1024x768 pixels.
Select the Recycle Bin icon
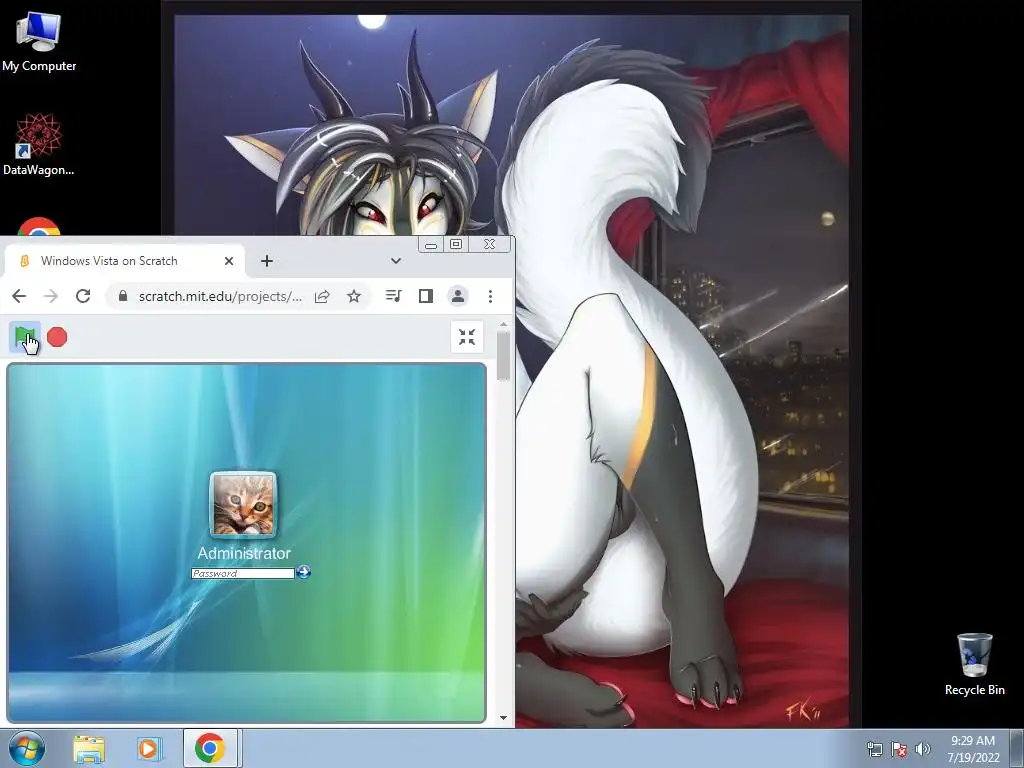pos(974,664)
